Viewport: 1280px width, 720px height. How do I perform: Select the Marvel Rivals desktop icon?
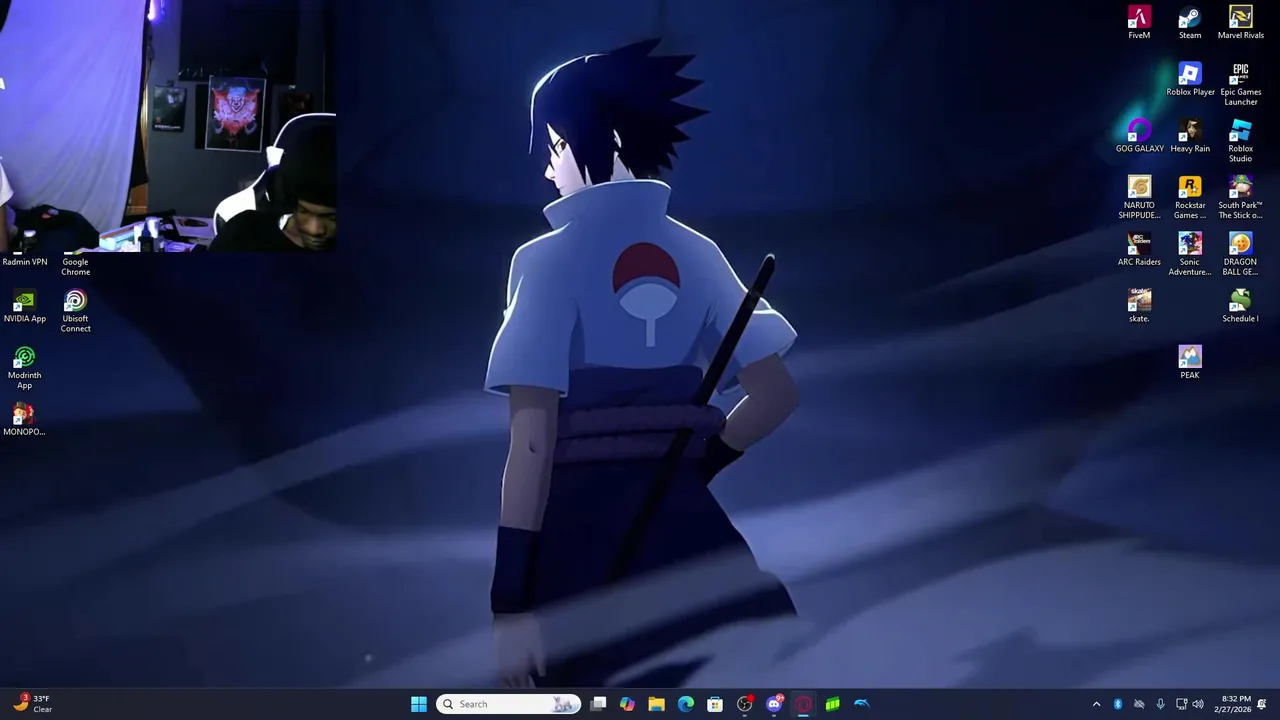[x=1240, y=23]
